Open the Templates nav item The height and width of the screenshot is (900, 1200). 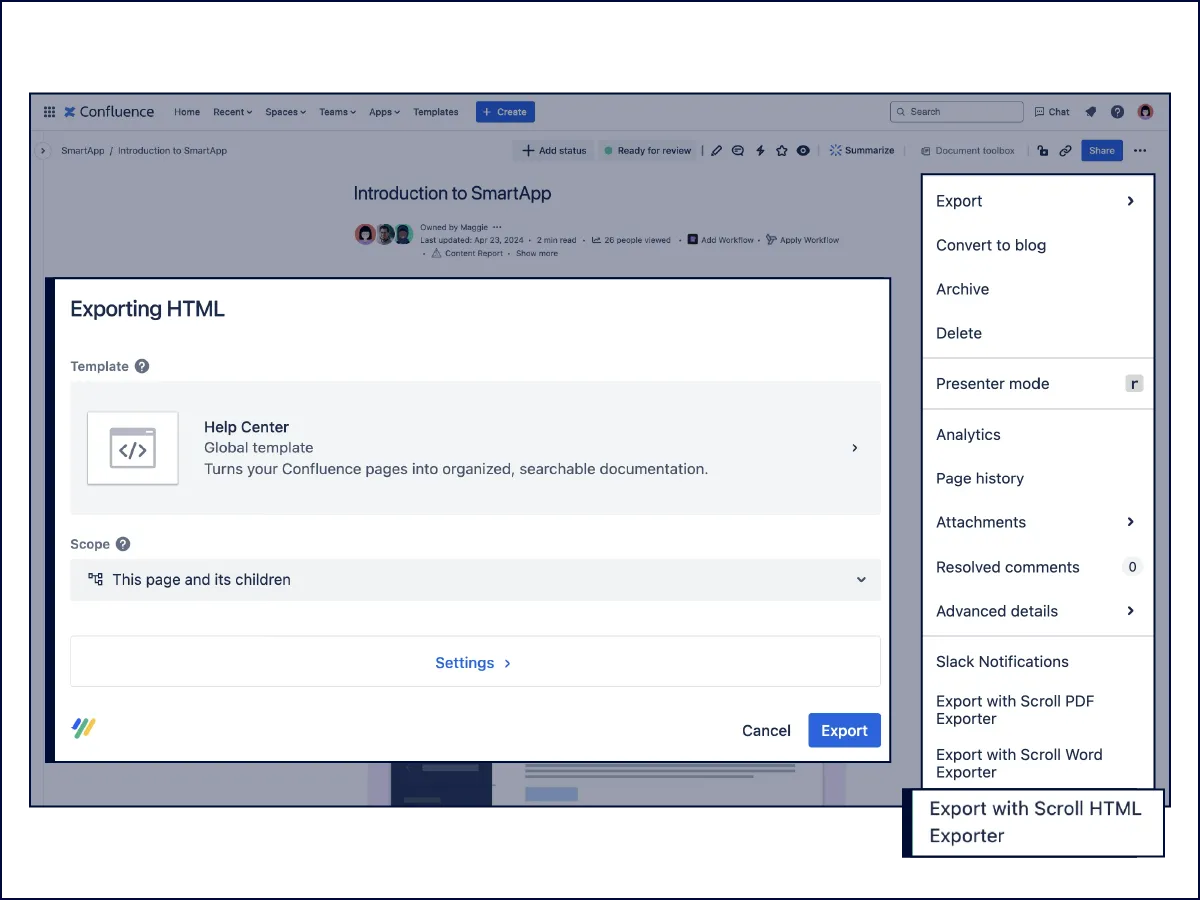pos(436,112)
